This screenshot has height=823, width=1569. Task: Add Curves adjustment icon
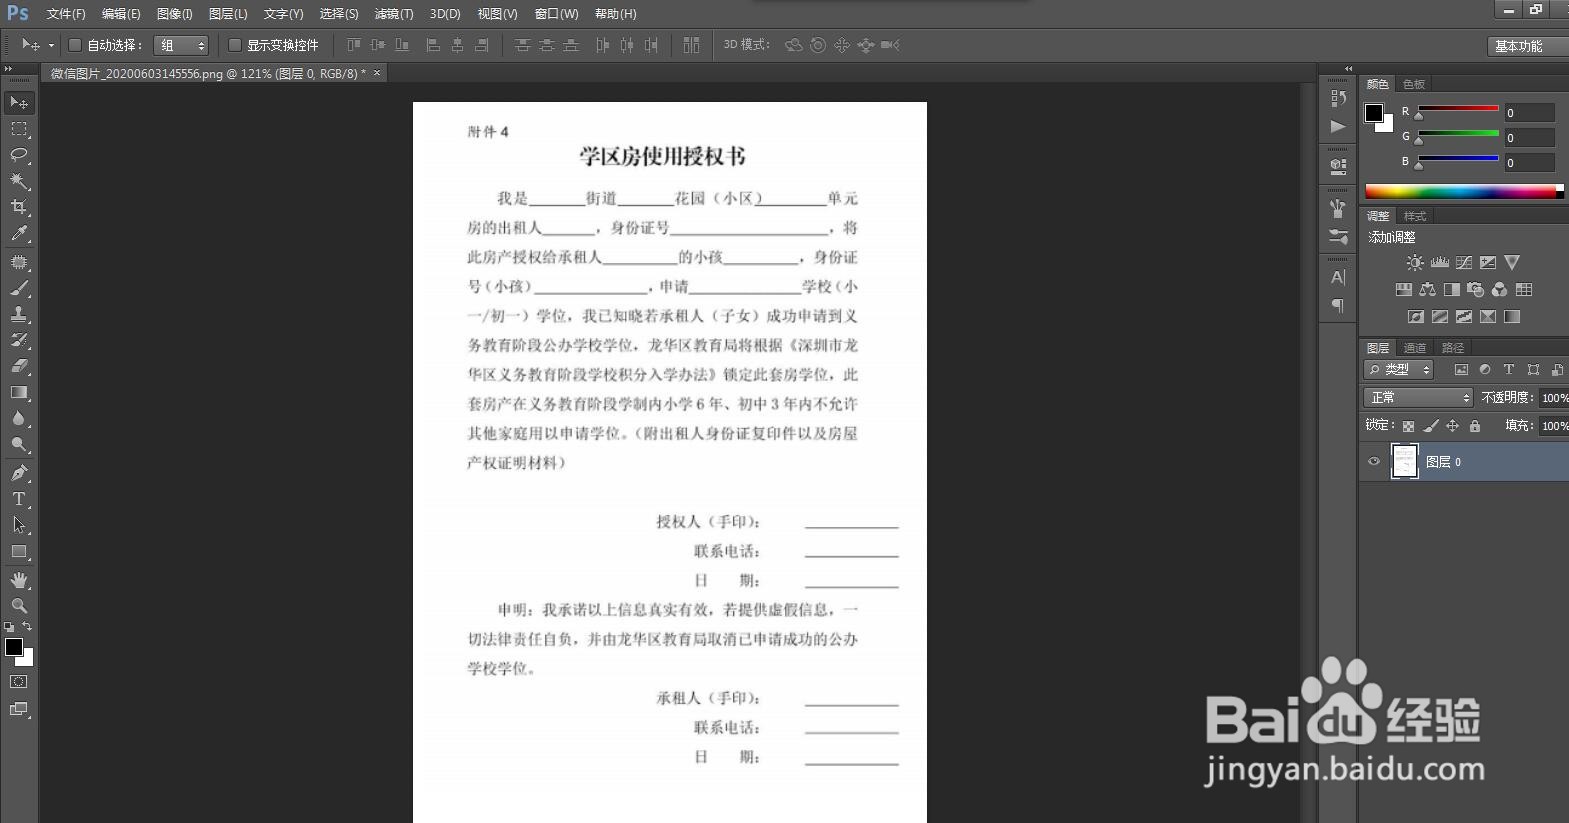click(x=1464, y=262)
